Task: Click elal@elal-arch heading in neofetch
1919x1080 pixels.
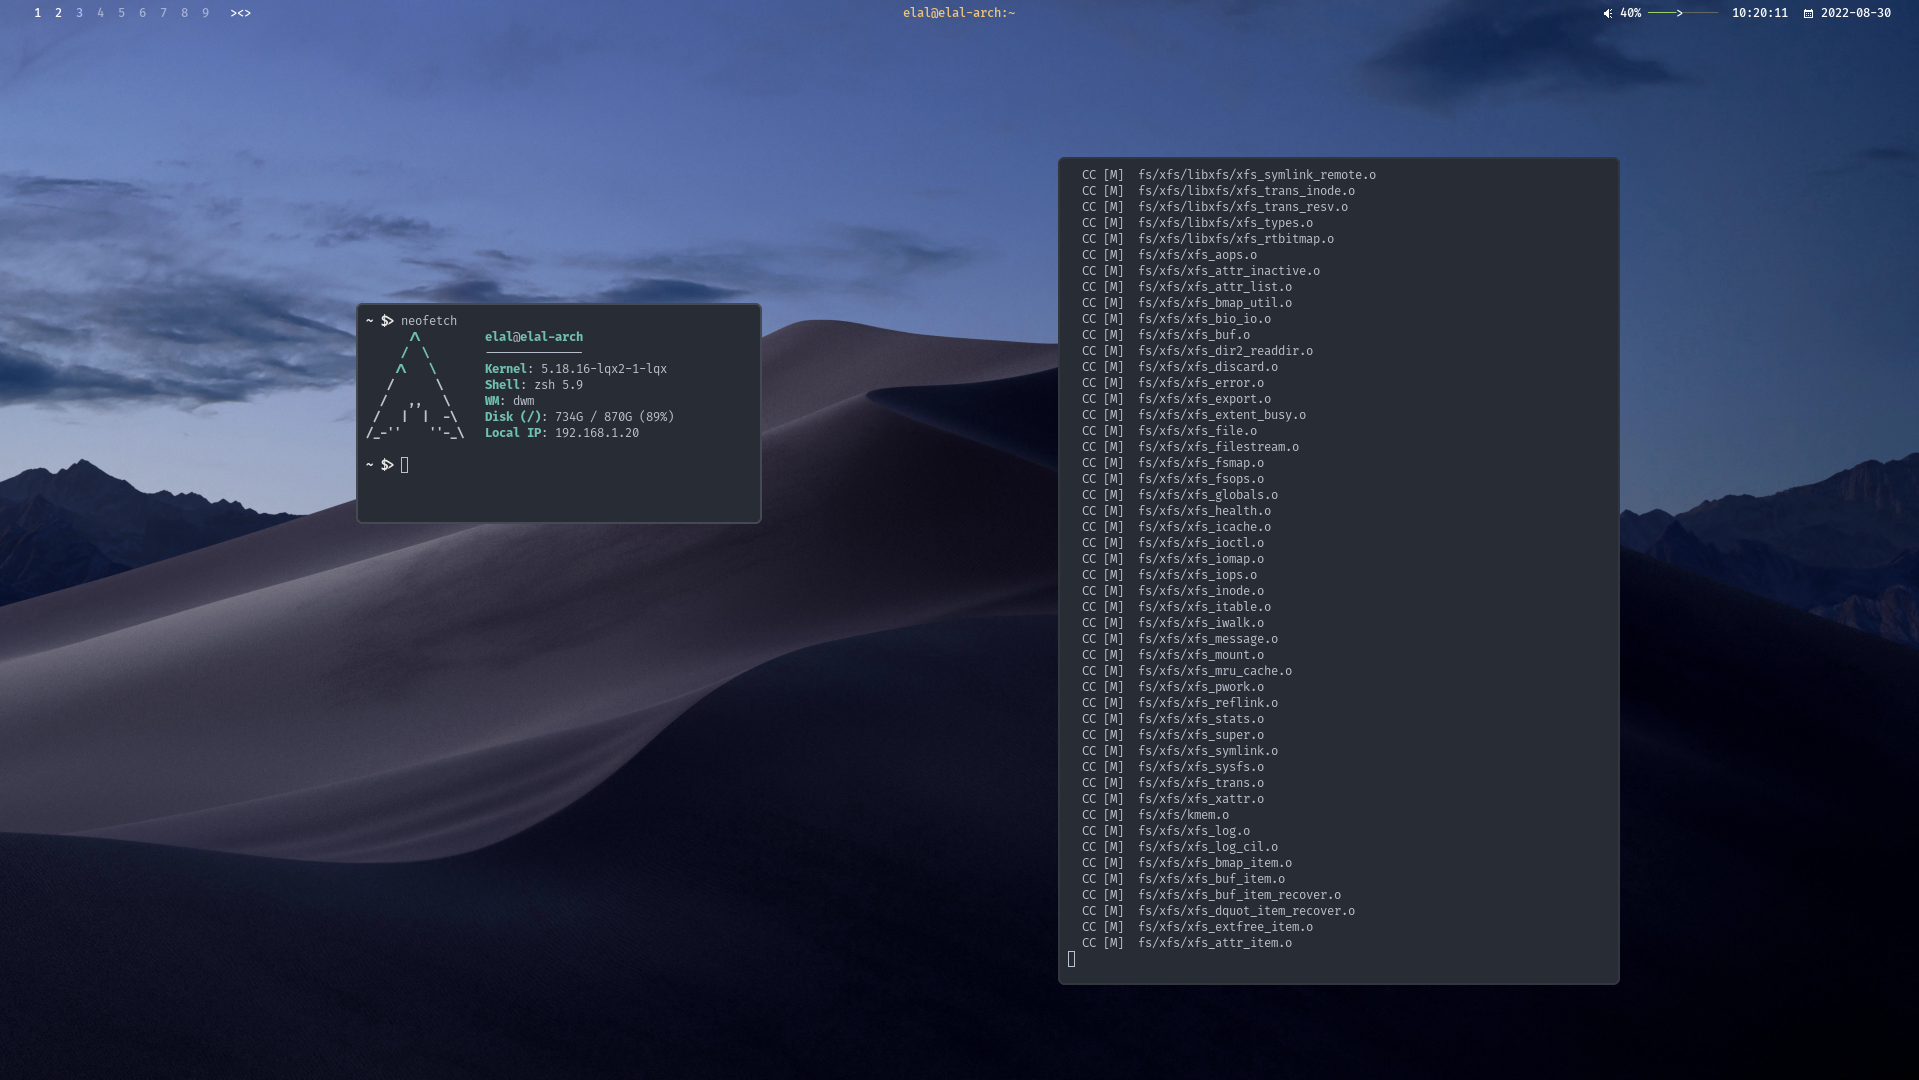Action: click(x=533, y=337)
